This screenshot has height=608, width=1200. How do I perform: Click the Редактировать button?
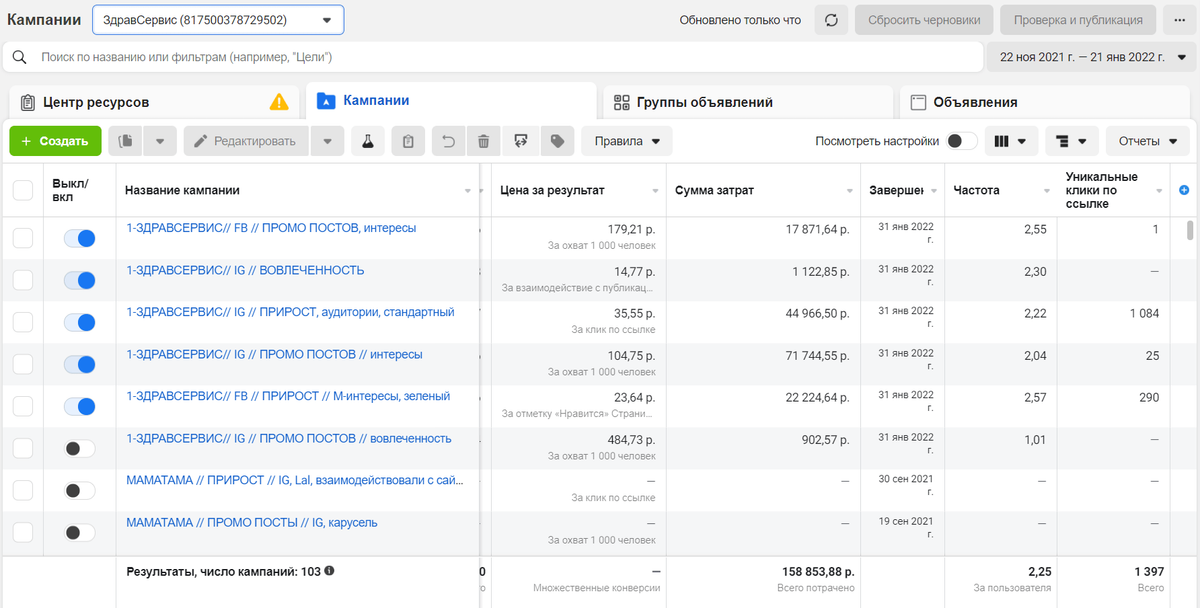(x=246, y=141)
